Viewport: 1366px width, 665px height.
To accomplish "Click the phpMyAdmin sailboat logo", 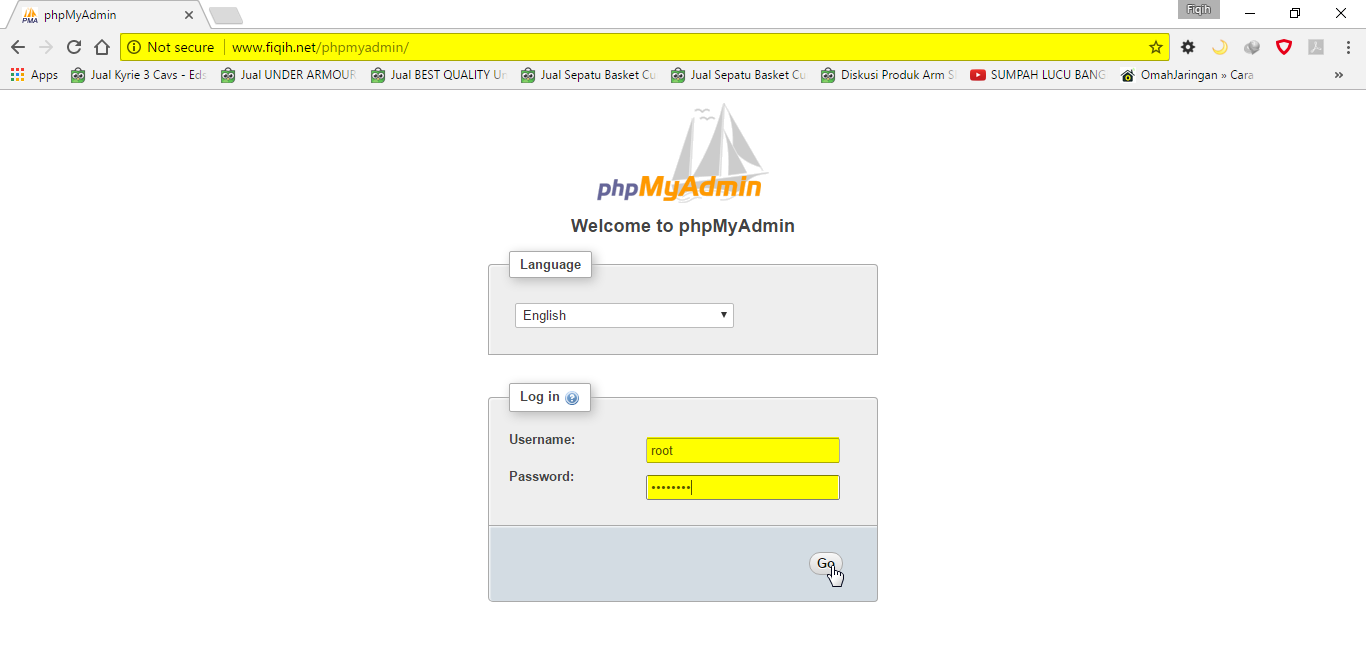I will (x=682, y=153).
